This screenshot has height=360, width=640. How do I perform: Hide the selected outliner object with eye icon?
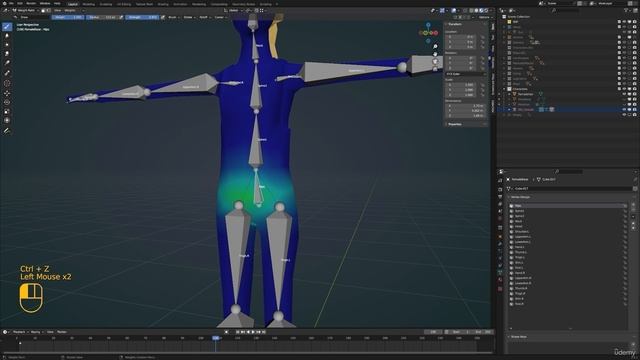(624, 109)
